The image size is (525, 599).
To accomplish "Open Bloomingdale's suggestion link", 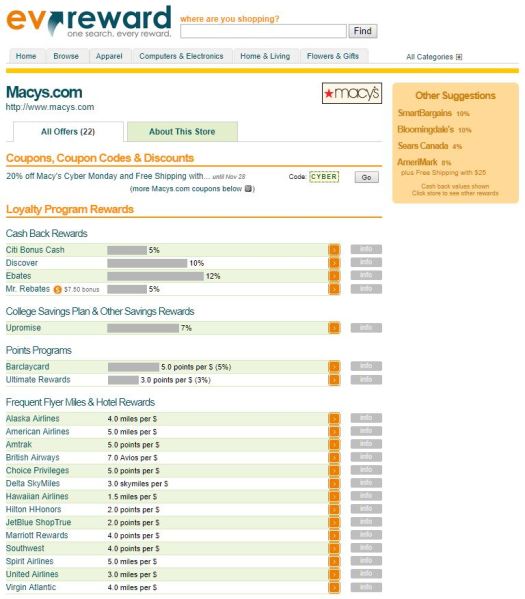I will (x=426, y=130).
